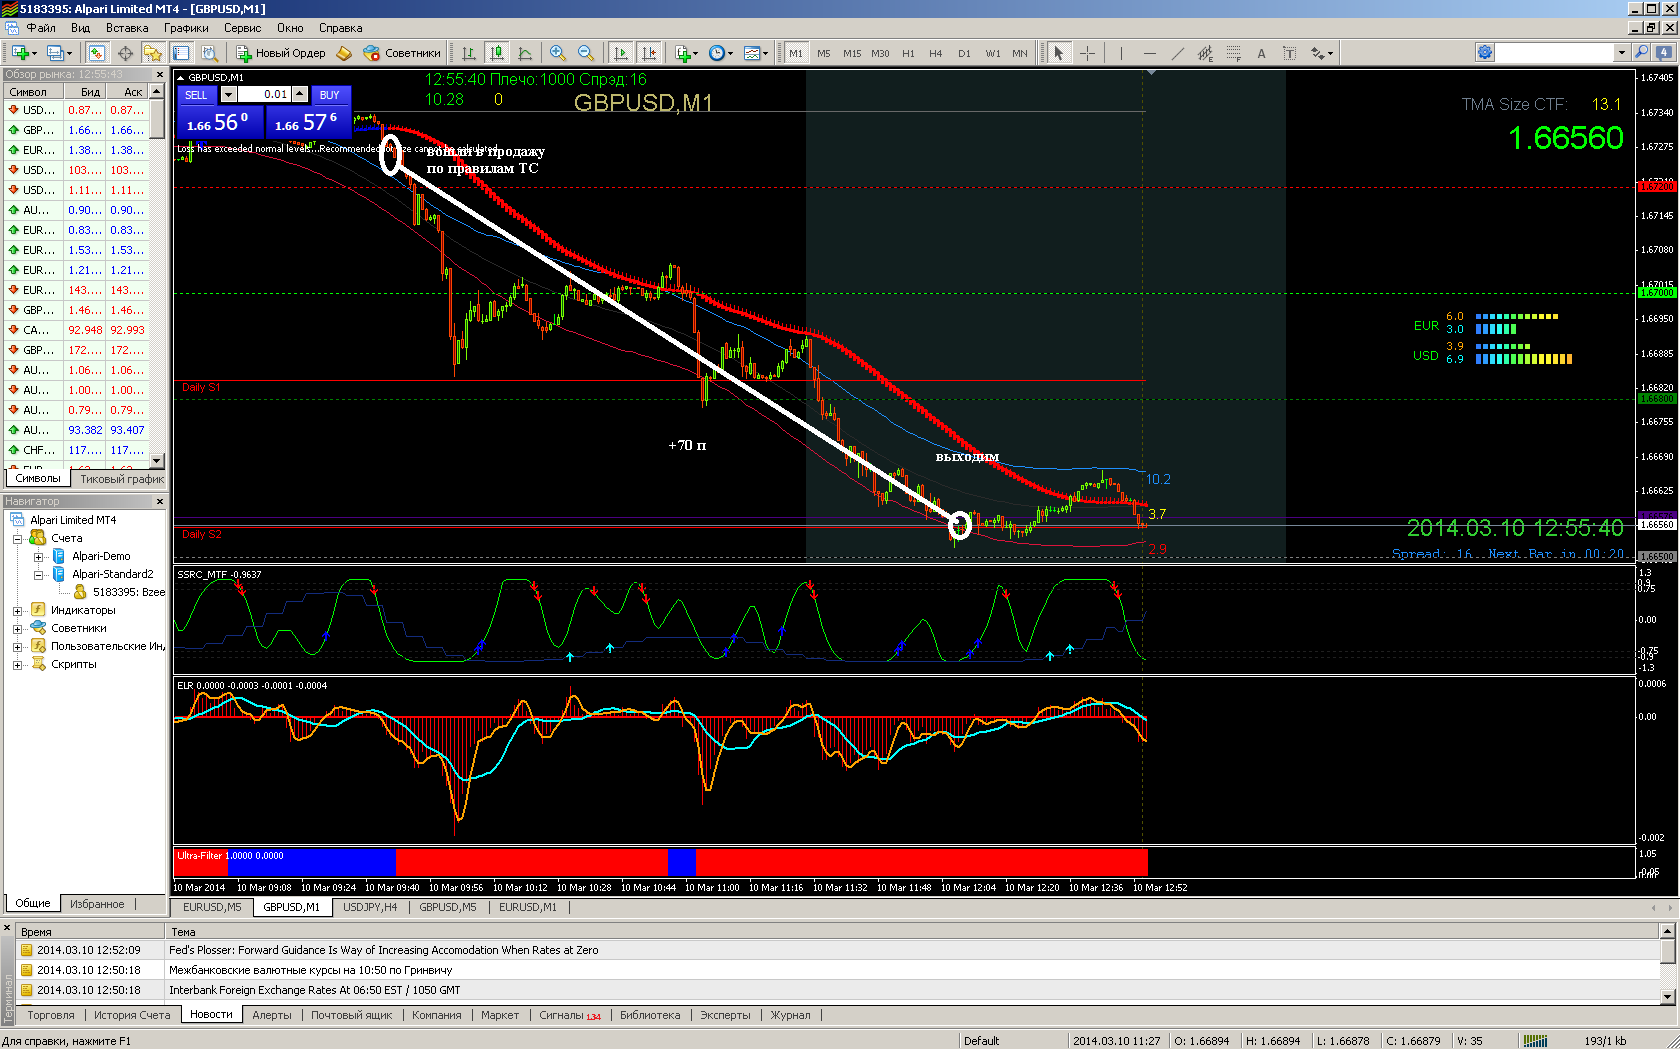Click the SELL button on chart
The image size is (1680, 1050).
point(197,95)
